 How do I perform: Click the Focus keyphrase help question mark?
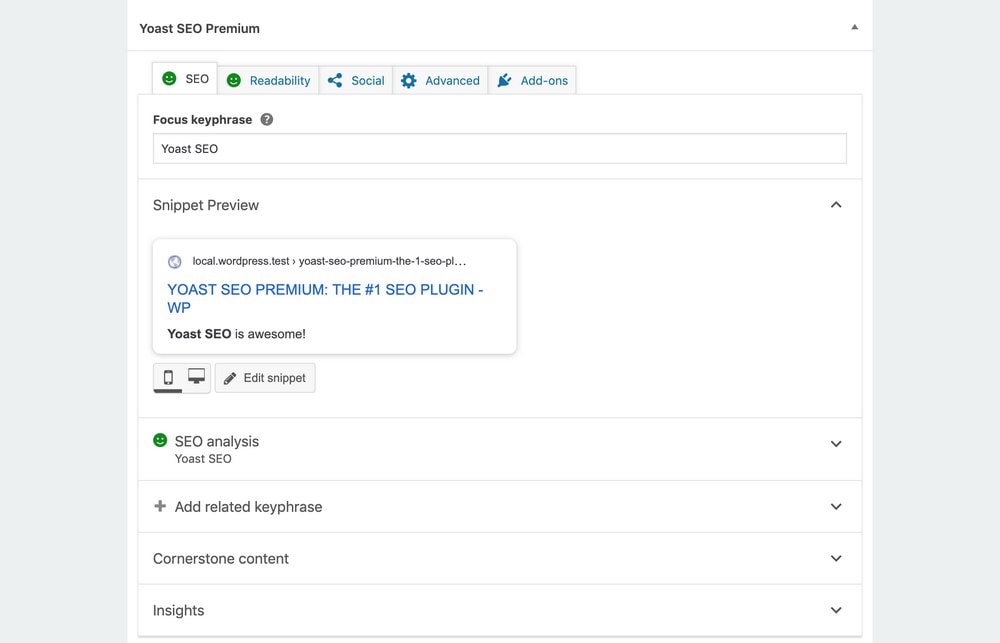267,119
